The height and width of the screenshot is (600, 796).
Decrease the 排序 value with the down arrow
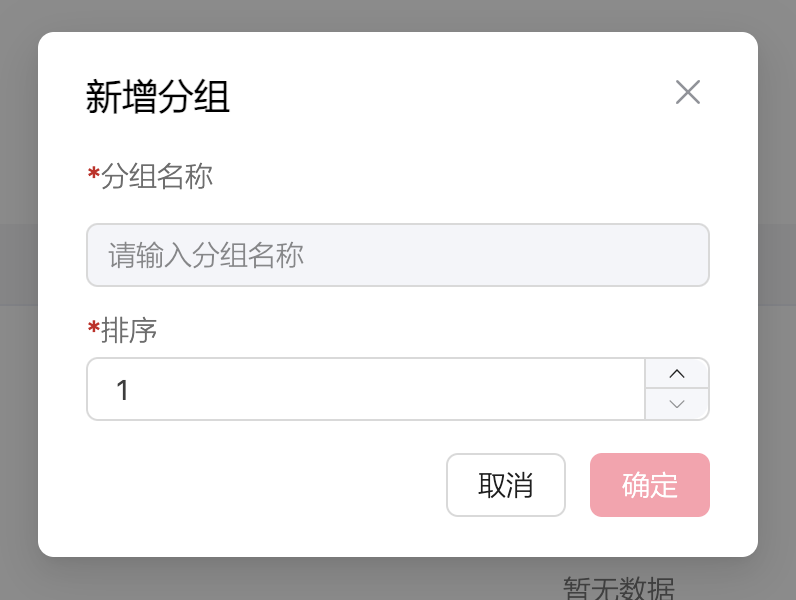[677, 404]
